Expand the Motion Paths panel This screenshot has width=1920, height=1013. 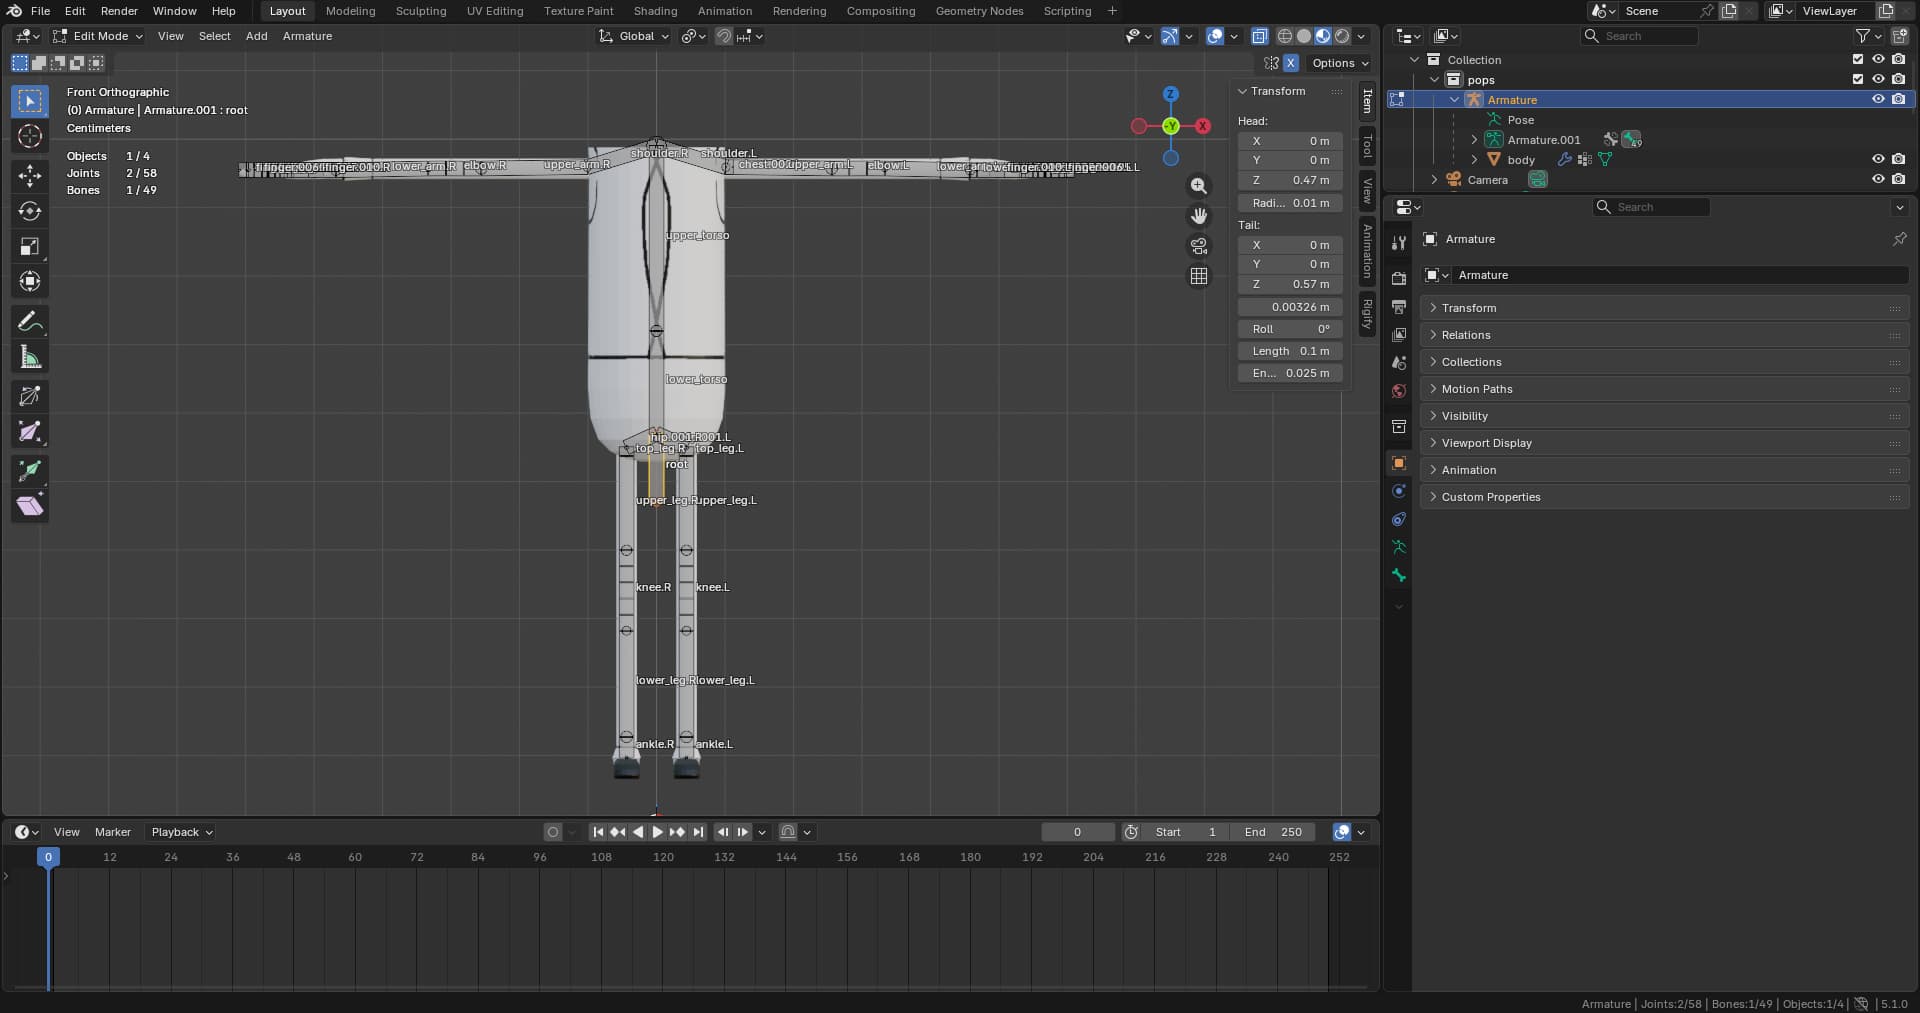[x=1664, y=389]
